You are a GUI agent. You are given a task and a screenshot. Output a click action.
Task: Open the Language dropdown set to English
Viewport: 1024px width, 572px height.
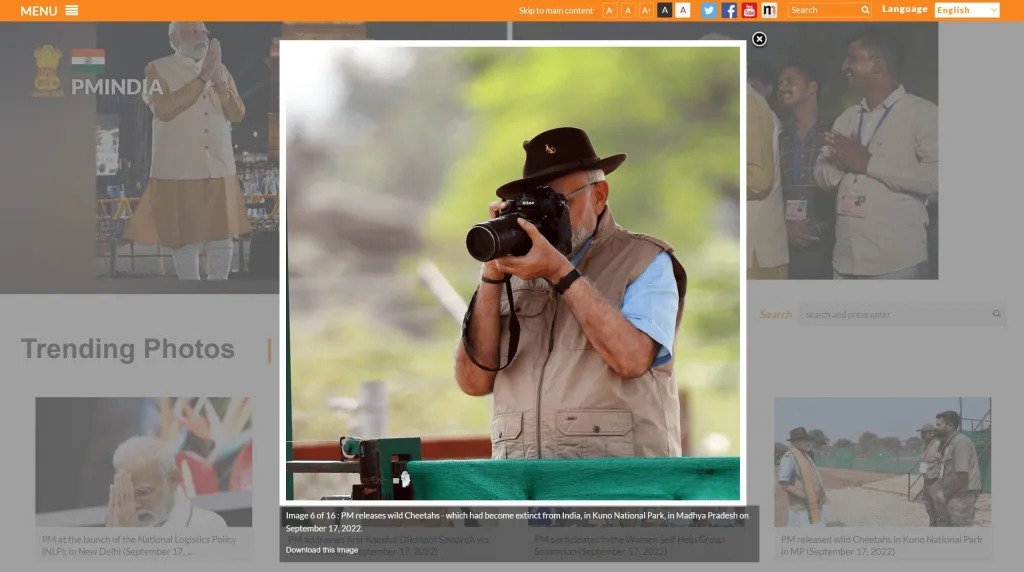coord(967,10)
